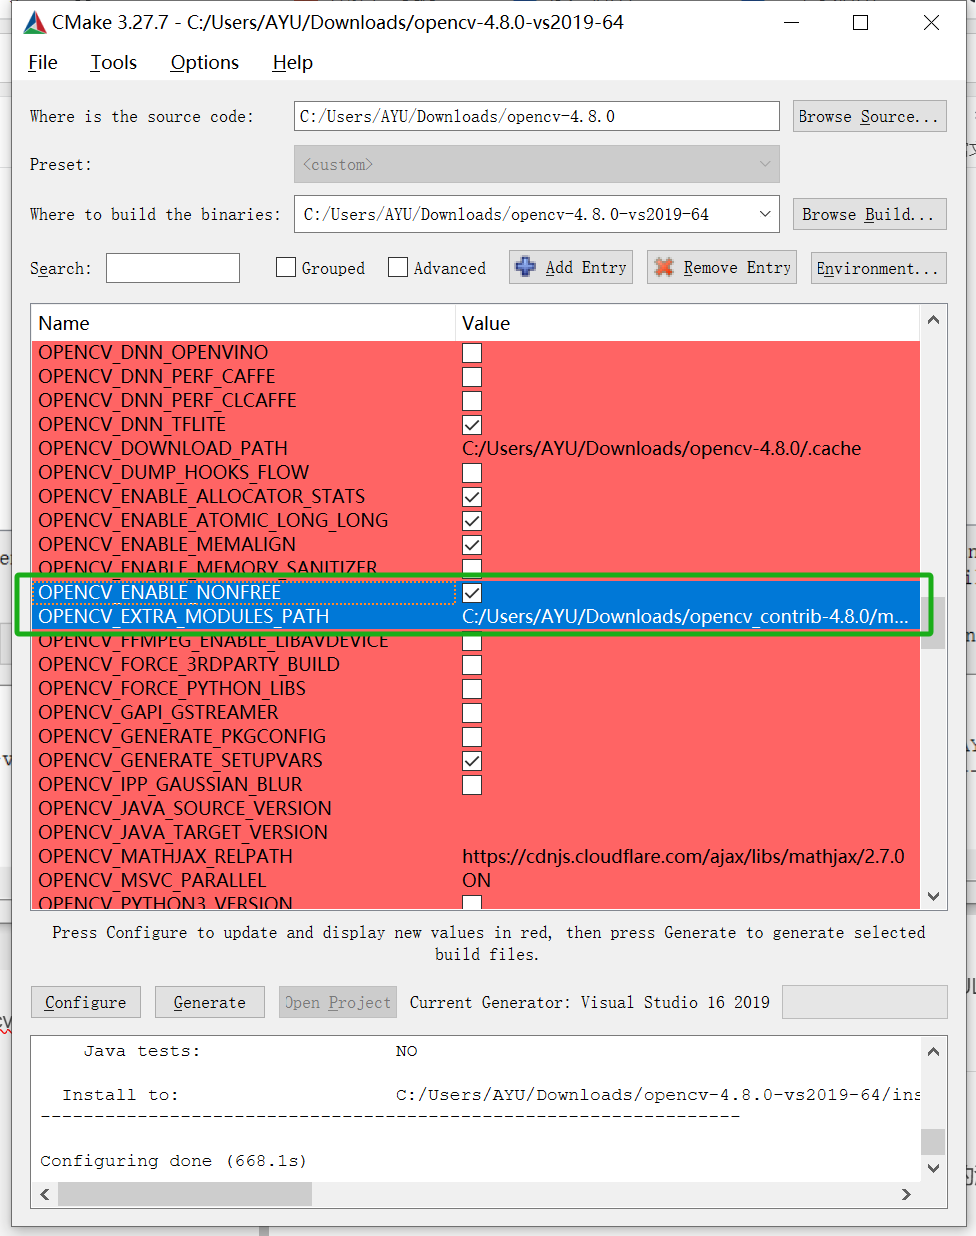The height and width of the screenshot is (1236, 976).
Task: Click the Name column header
Action: [x=243, y=323]
